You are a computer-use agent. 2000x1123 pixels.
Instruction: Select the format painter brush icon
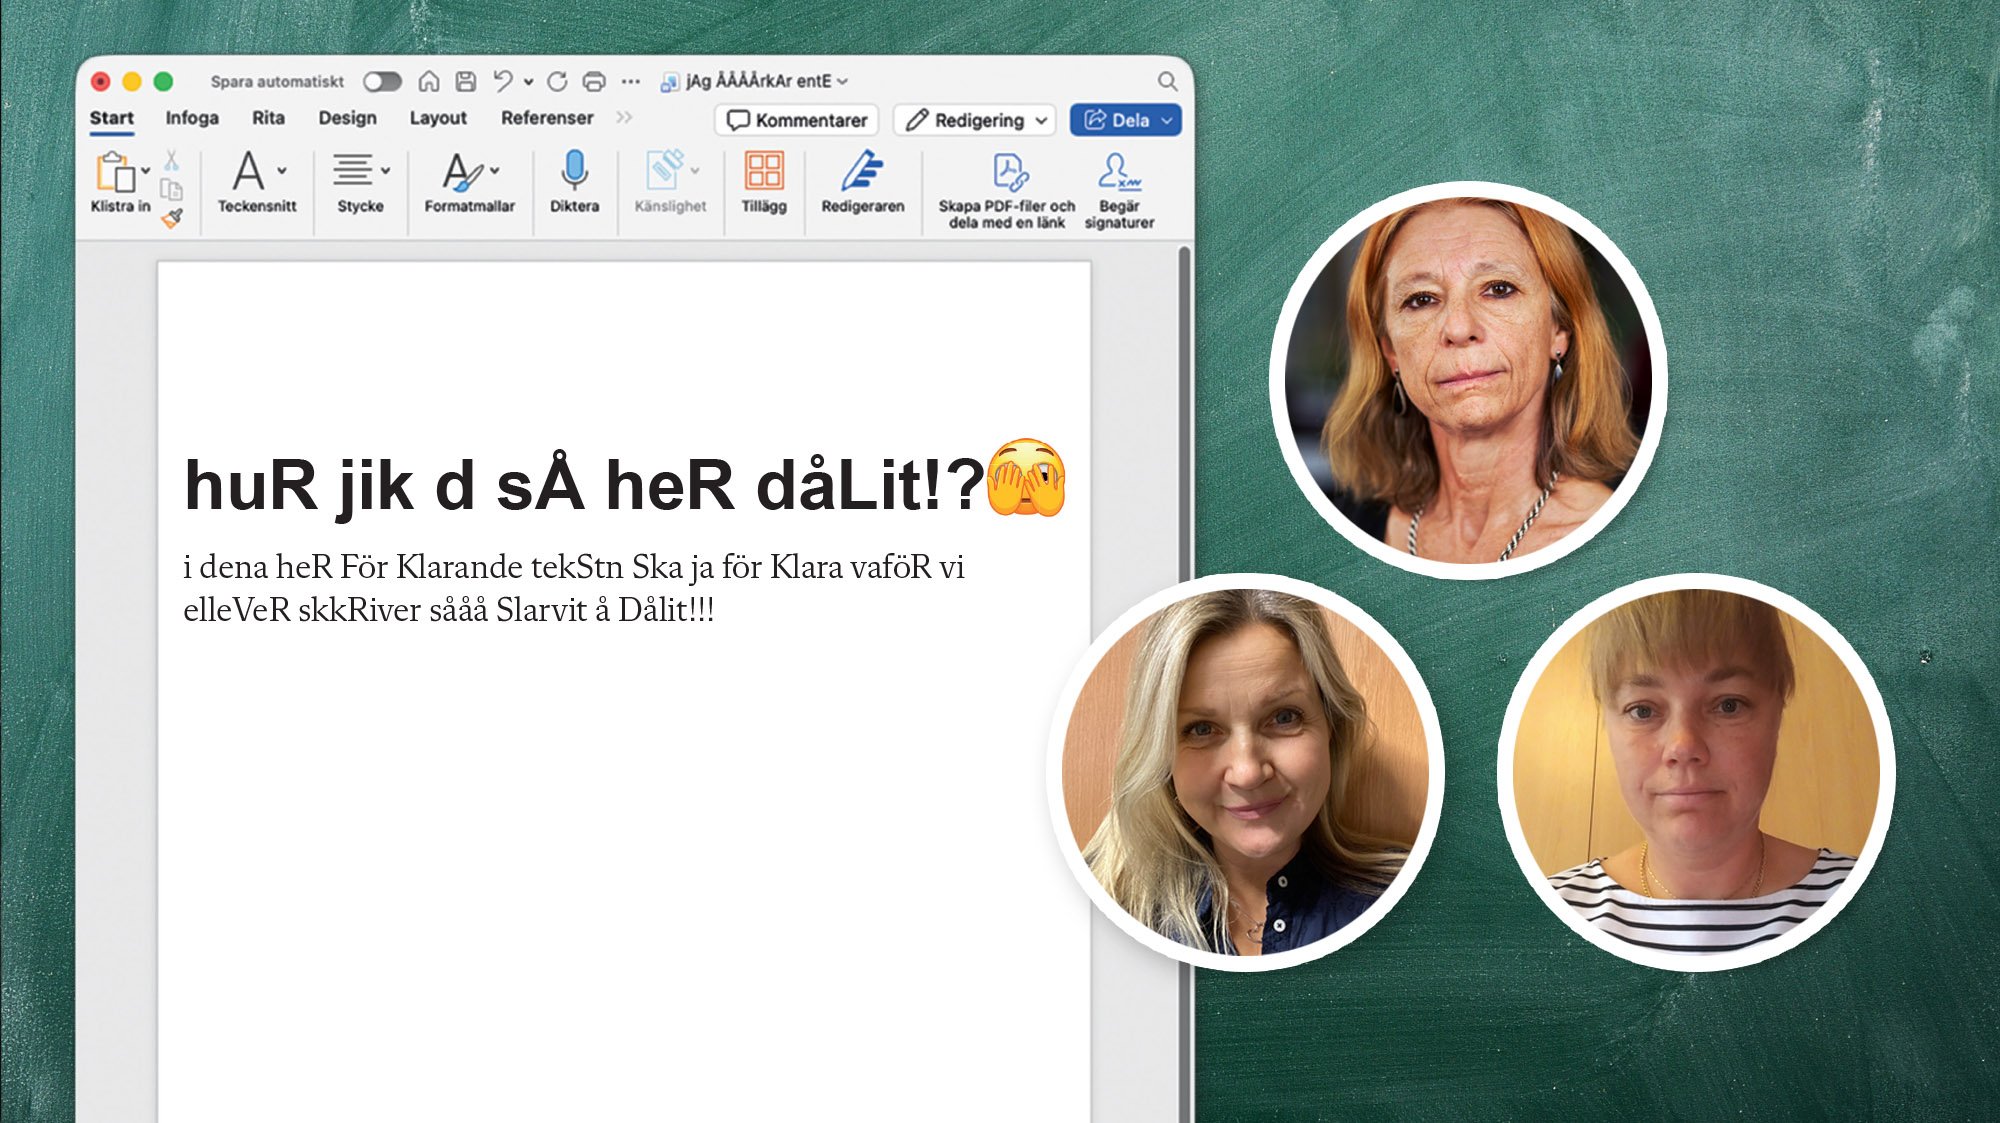[x=172, y=218]
